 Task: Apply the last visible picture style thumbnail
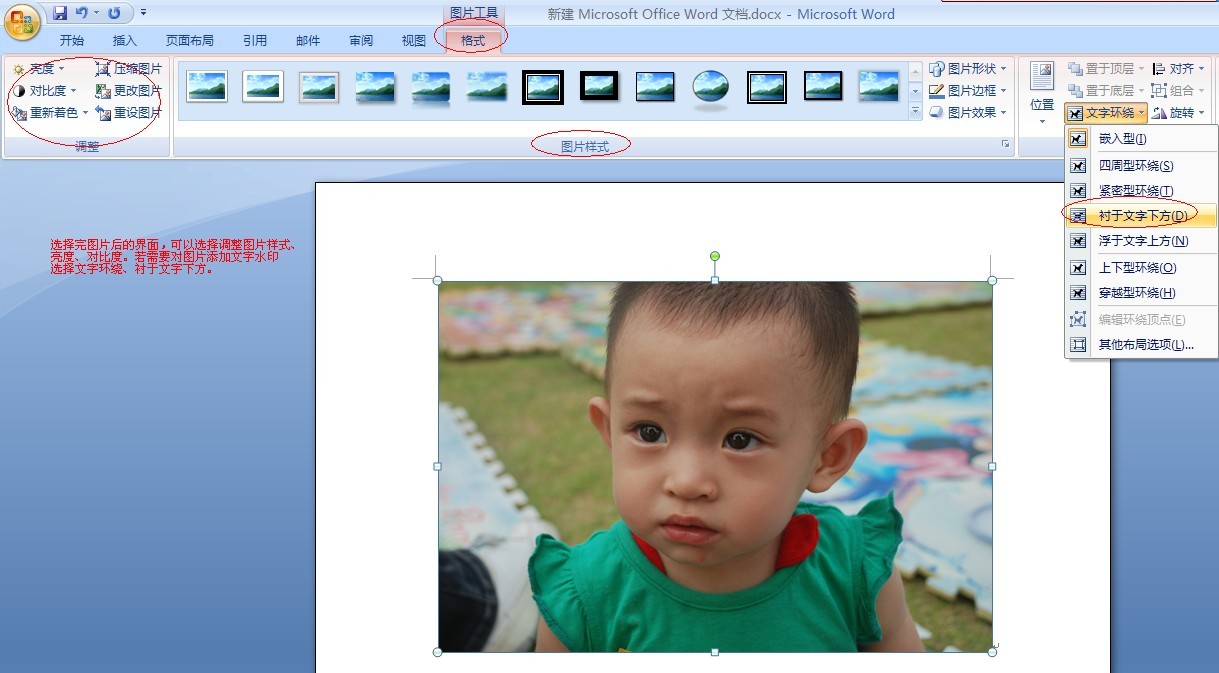[879, 87]
